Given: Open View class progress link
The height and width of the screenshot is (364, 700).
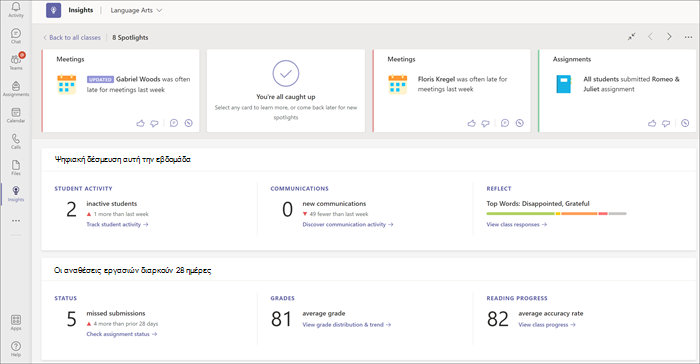Looking at the screenshot, I should click(547, 325).
